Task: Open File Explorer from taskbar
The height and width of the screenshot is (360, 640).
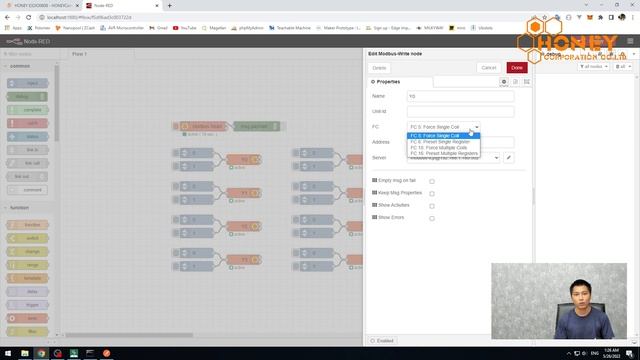Action: (25, 353)
